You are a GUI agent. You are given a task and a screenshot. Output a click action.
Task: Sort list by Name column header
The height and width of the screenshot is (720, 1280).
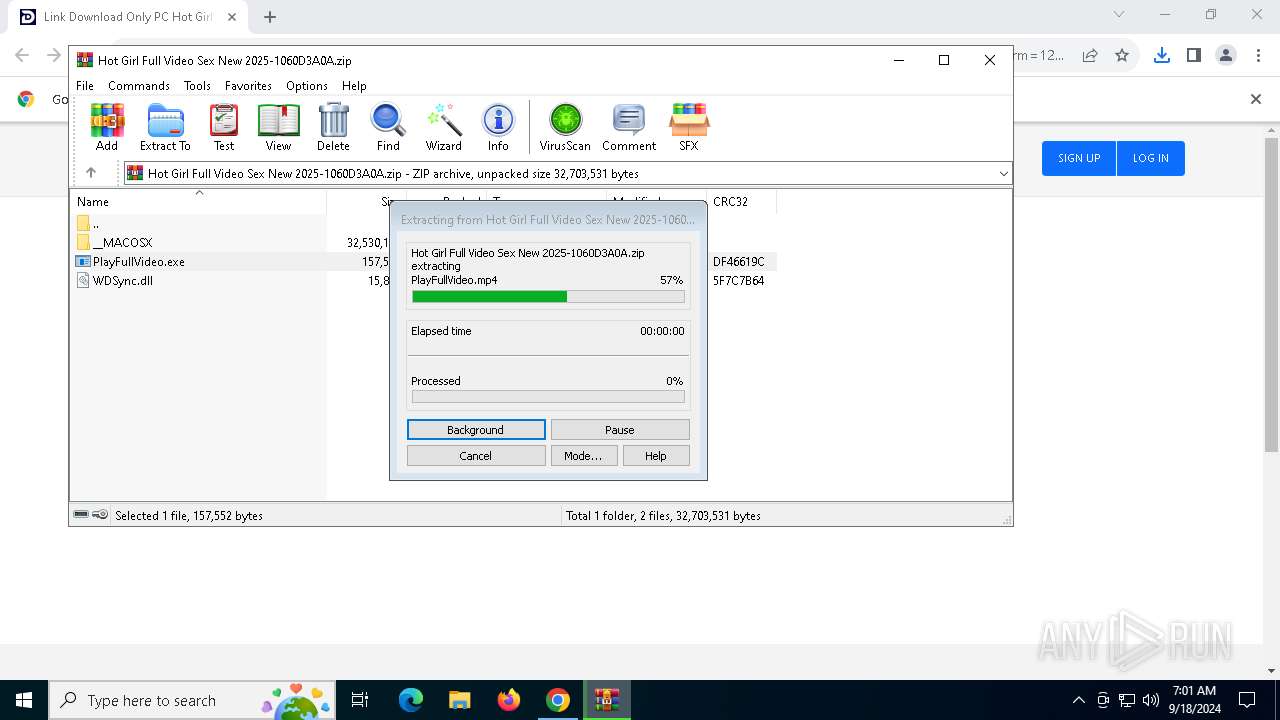[x=198, y=202]
